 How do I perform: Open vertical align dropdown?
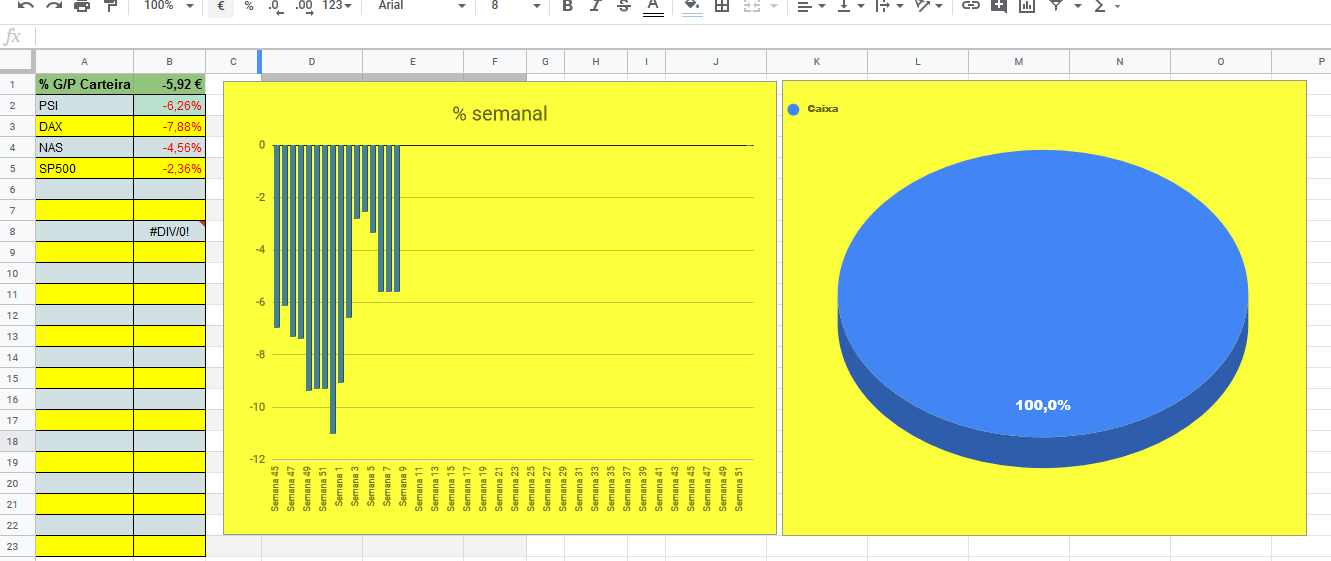[850, 6]
